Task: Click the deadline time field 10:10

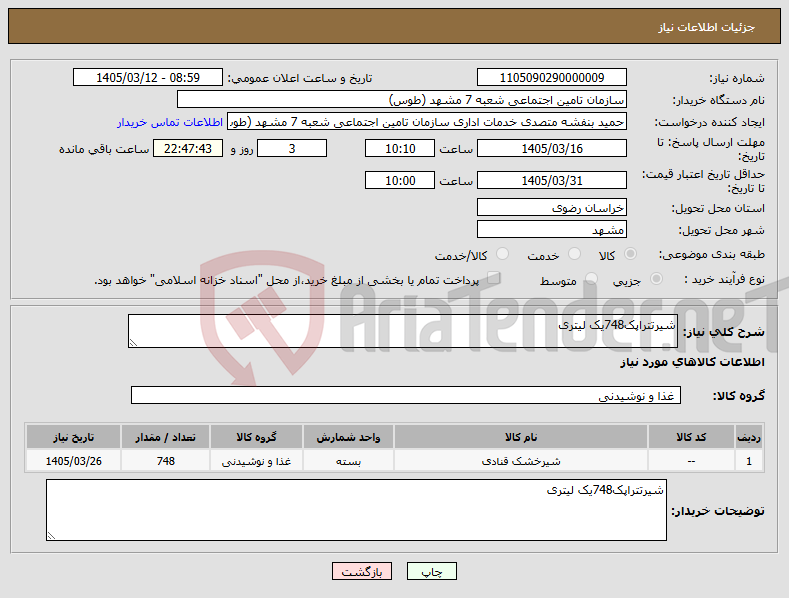Action: tap(400, 148)
